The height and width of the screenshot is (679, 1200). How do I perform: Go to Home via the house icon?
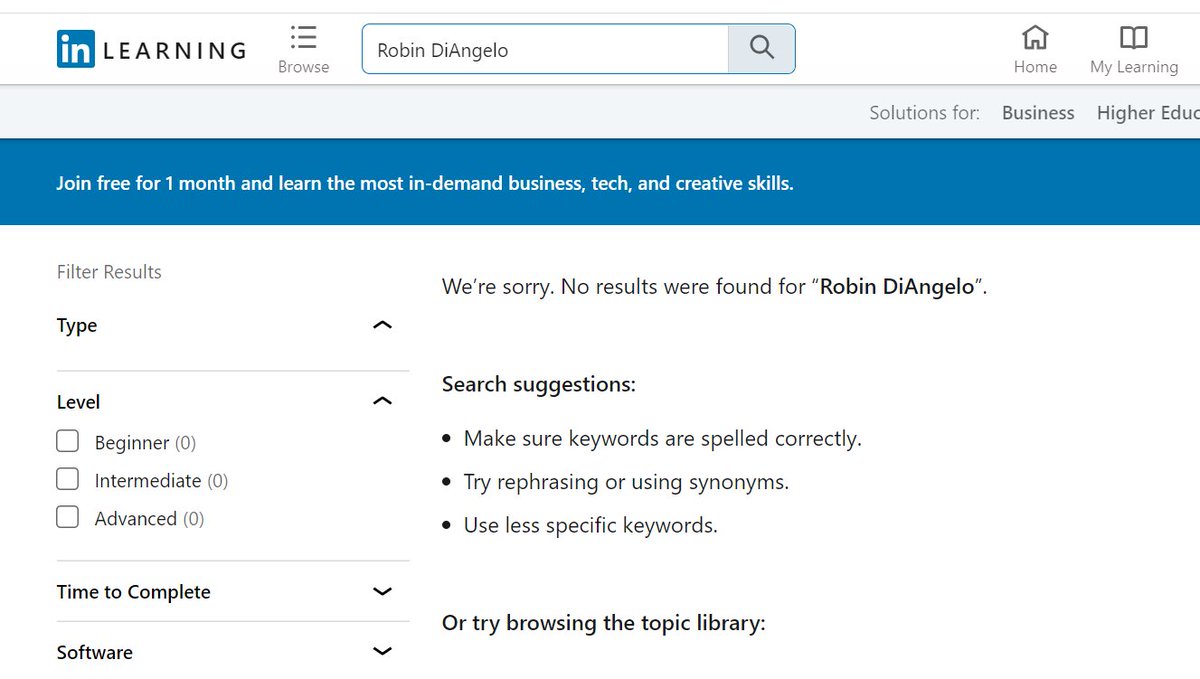click(x=1035, y=38)
